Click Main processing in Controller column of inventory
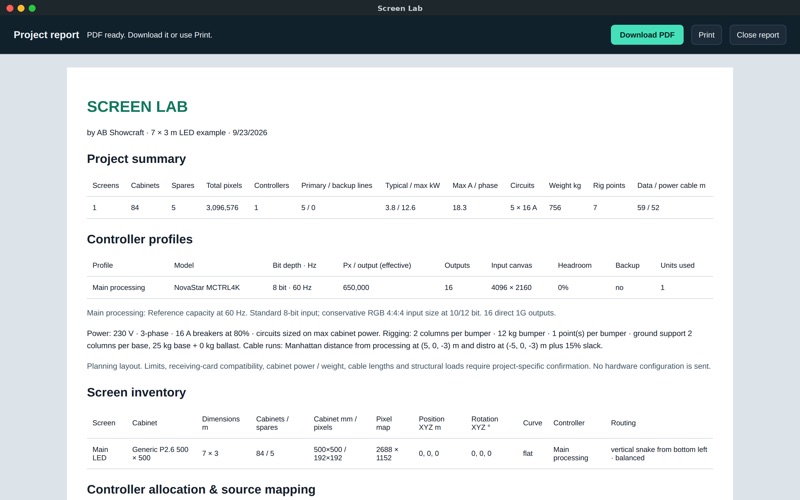 (x=570, y=454)
